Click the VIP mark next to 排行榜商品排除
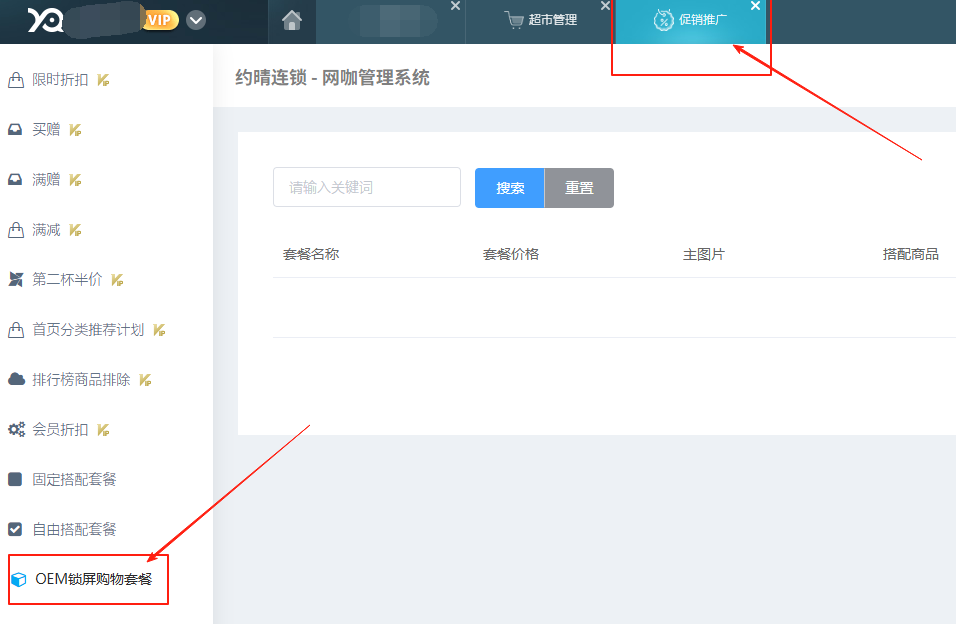This screenshot has width=956, height=624. point(145,380)
